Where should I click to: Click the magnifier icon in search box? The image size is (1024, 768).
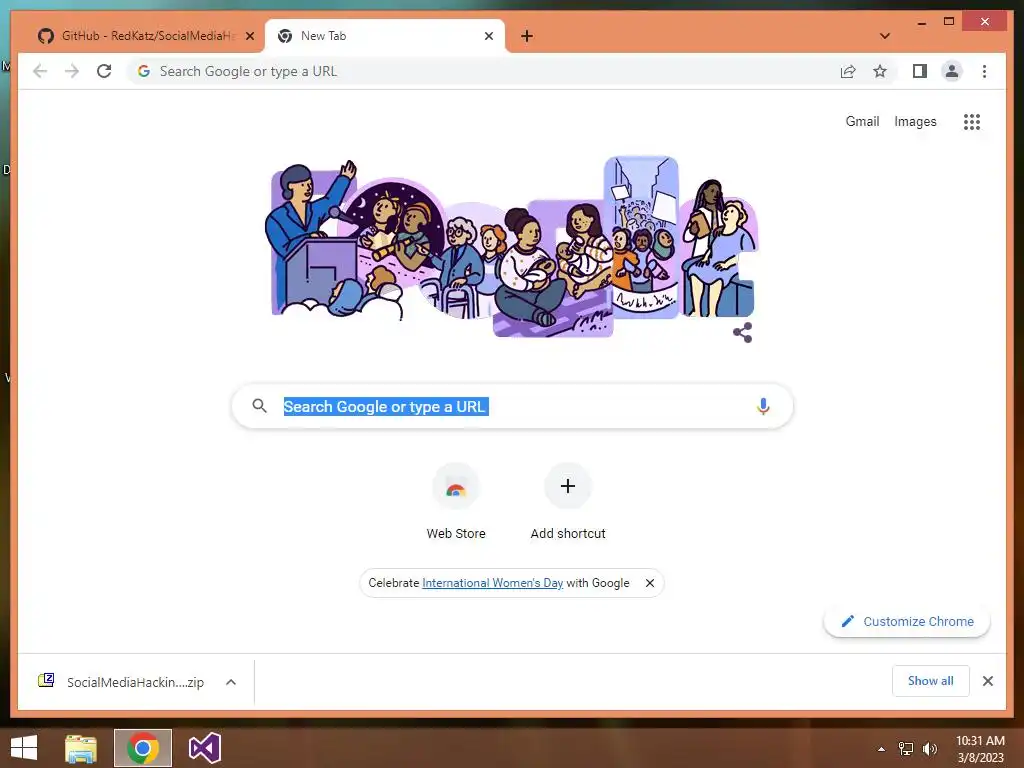point(259,406)
